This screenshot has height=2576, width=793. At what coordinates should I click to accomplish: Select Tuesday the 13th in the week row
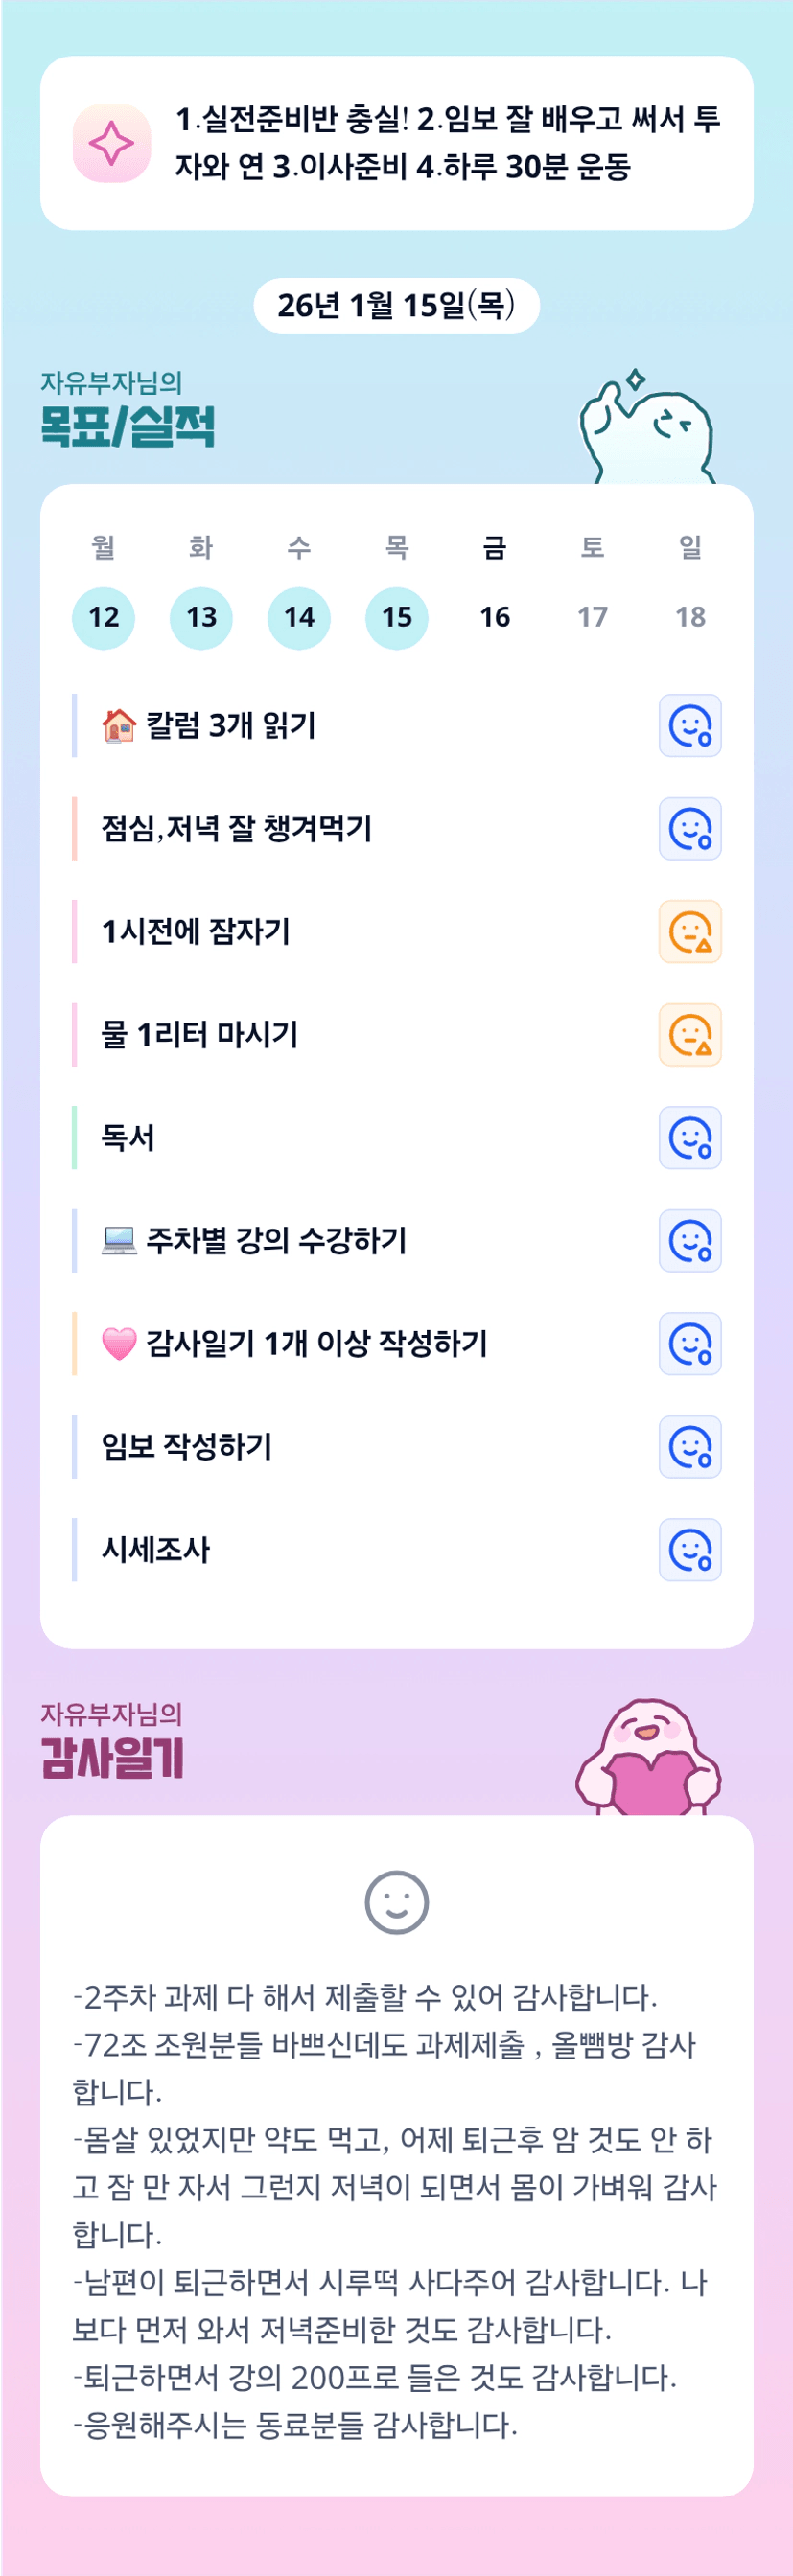tap(201, 618)
